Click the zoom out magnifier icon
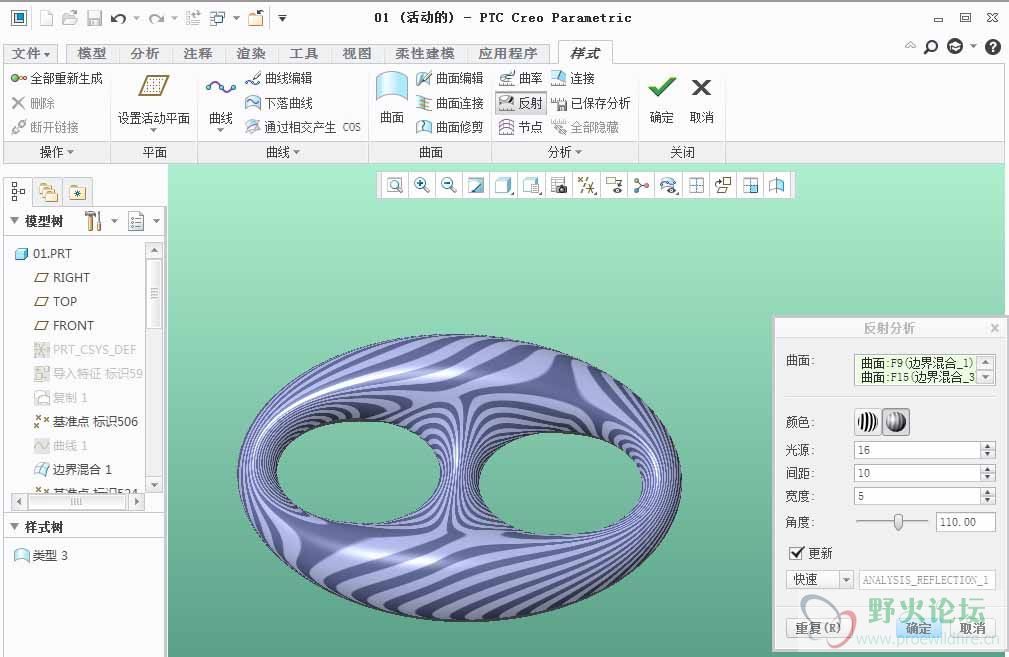Viewport: 1009px width, 657px height. 449,186
